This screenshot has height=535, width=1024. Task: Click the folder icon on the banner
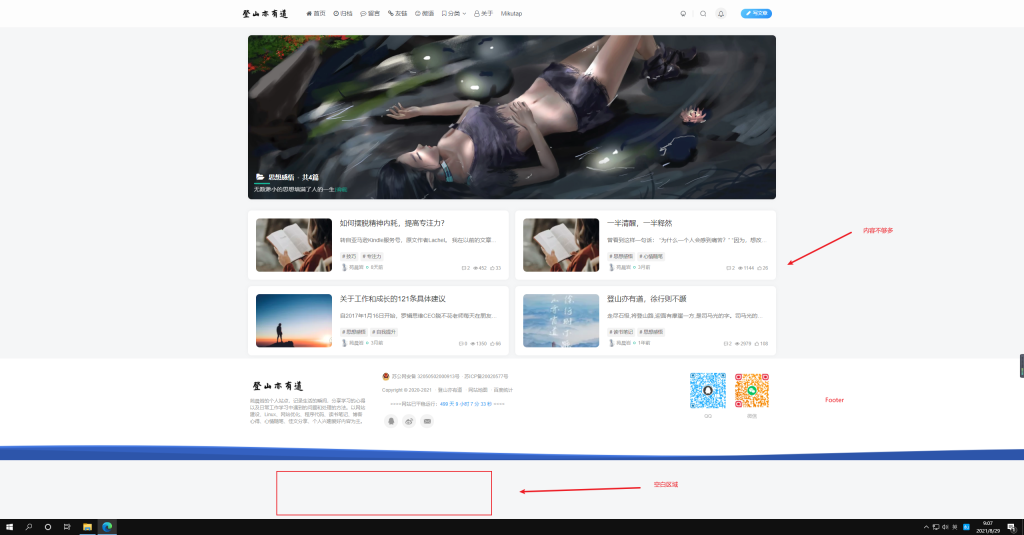pos(260,177)
